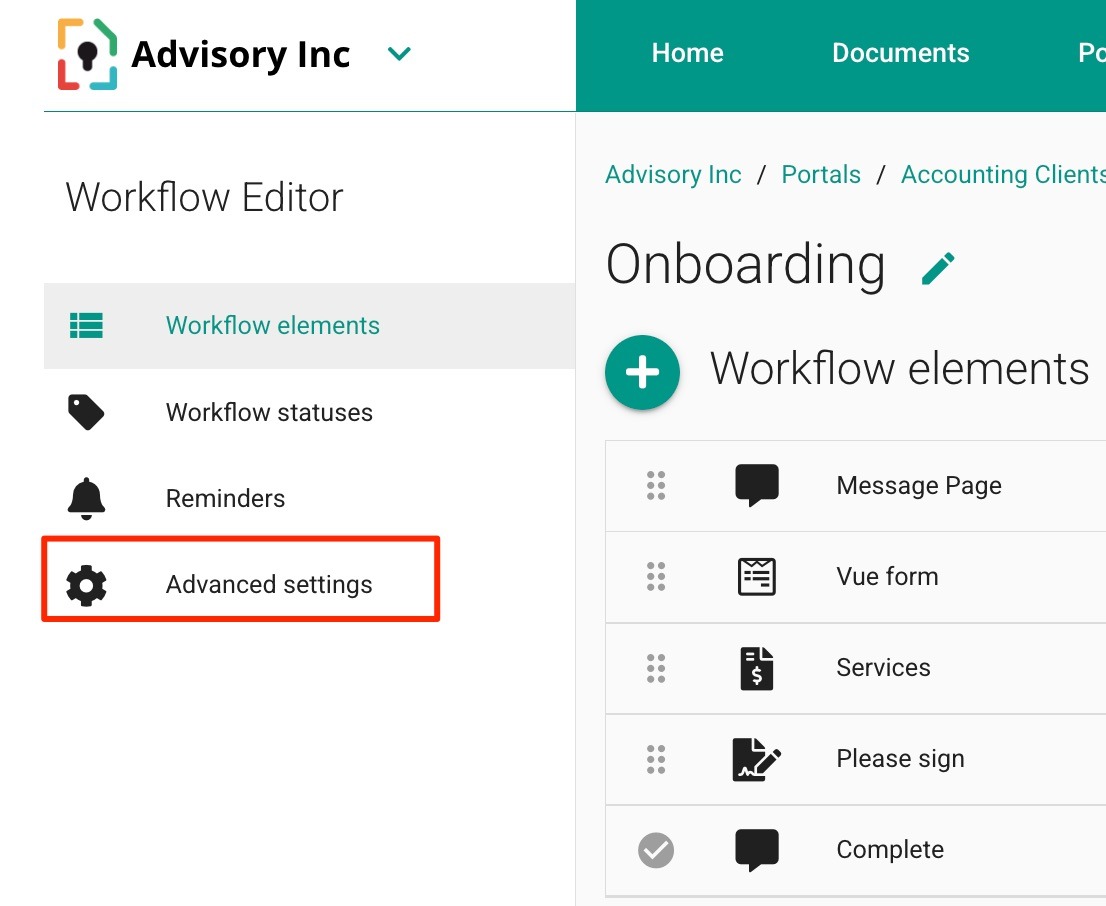Switch to the Documents tab
1106x906 pixels.
899,53
